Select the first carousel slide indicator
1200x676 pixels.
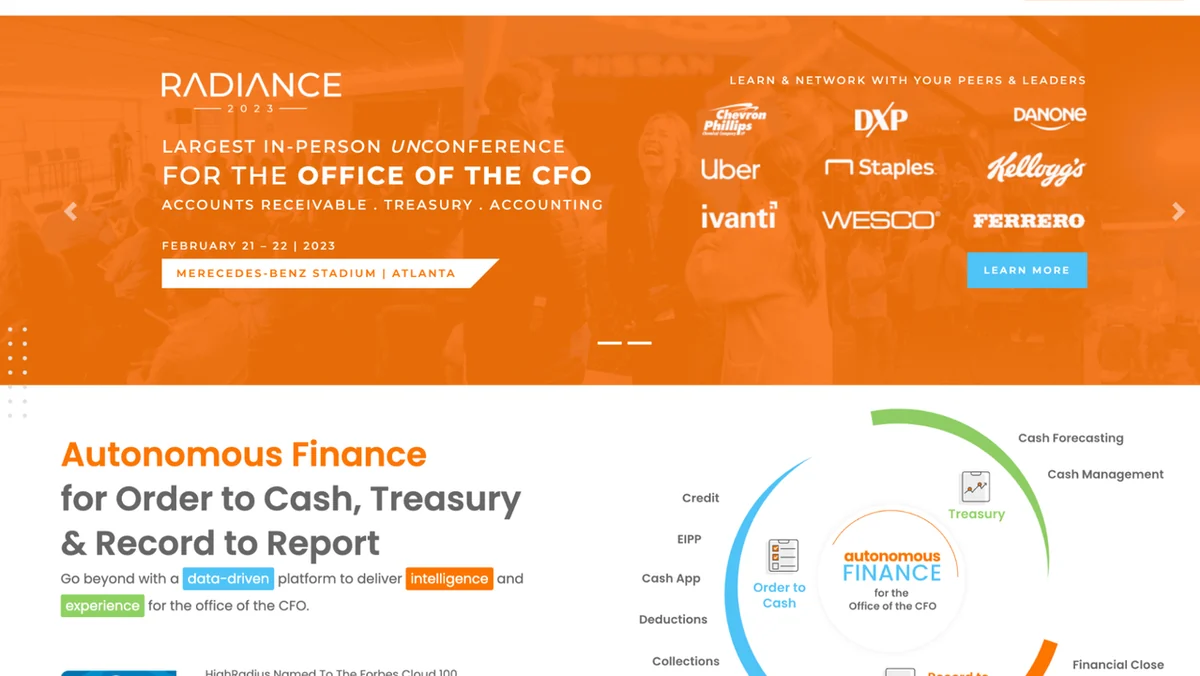point(609,343)
